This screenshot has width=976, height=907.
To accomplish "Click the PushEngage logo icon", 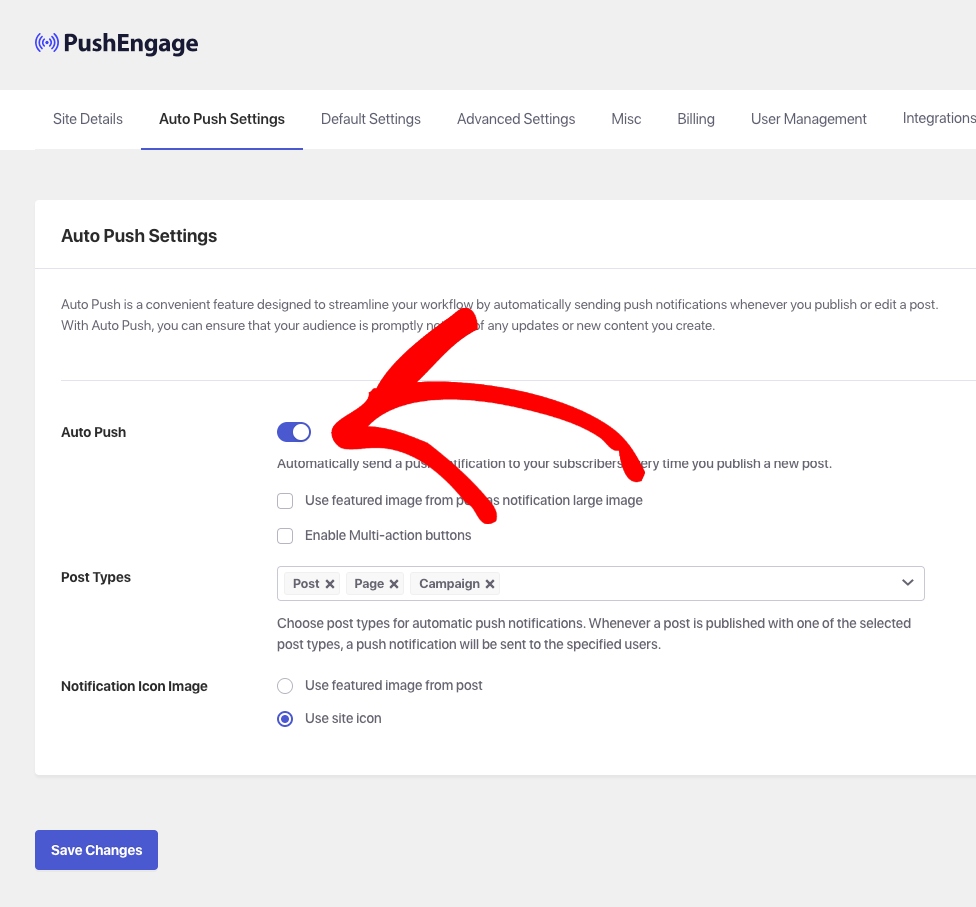I will click(x=47, y=43).
